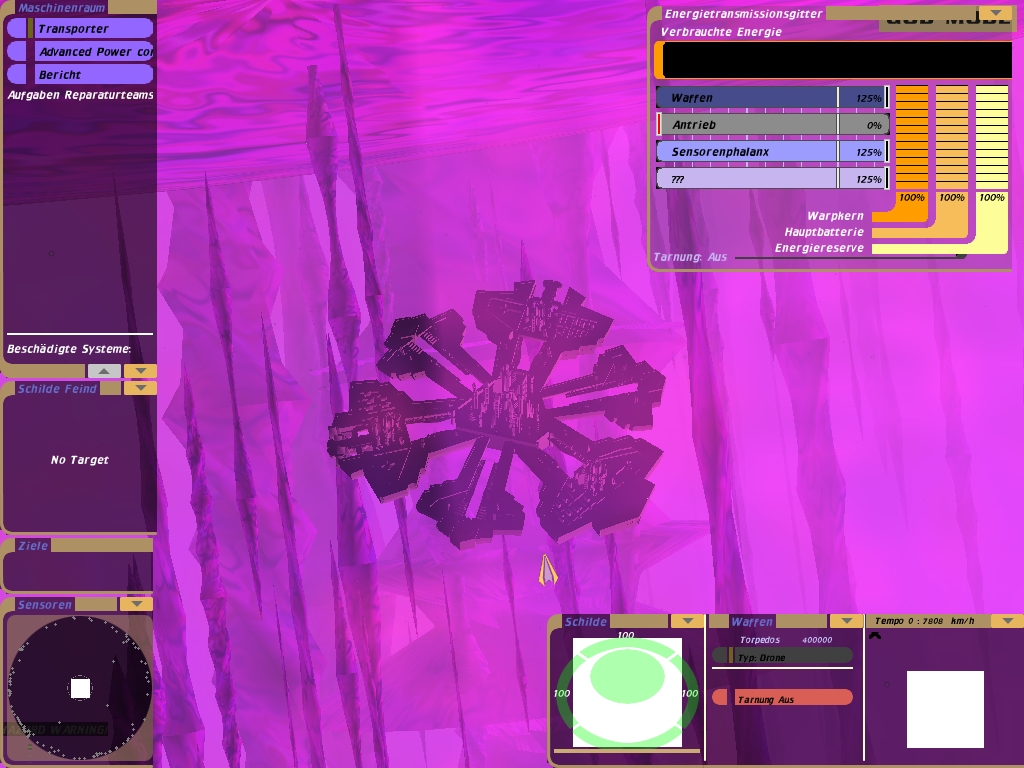Minimize the Waffen weapons panel

tap(846, 622)
